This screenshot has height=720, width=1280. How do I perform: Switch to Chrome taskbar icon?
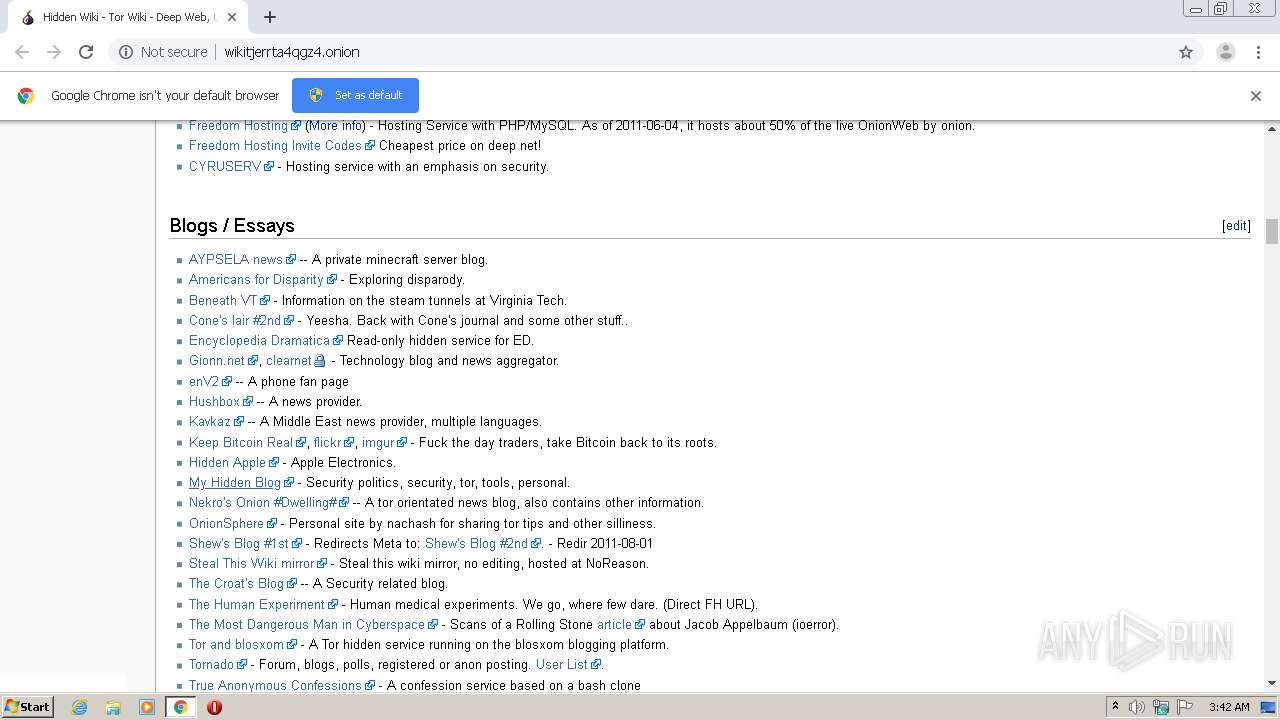point(180,707)
